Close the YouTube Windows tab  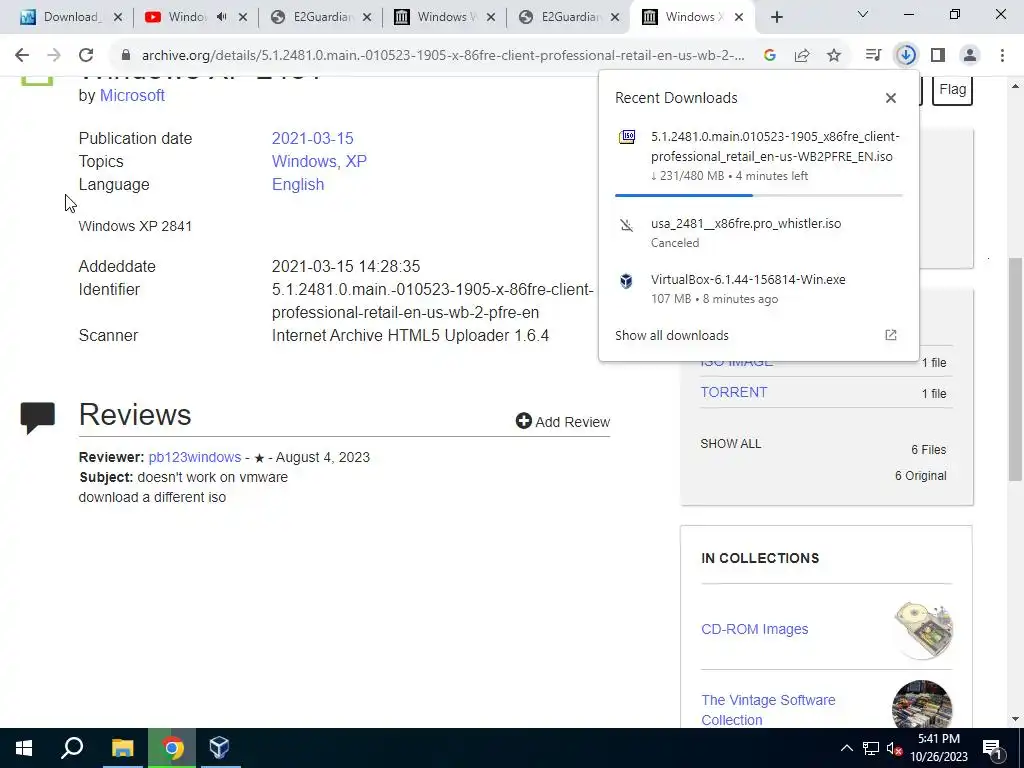coord(243,17)
